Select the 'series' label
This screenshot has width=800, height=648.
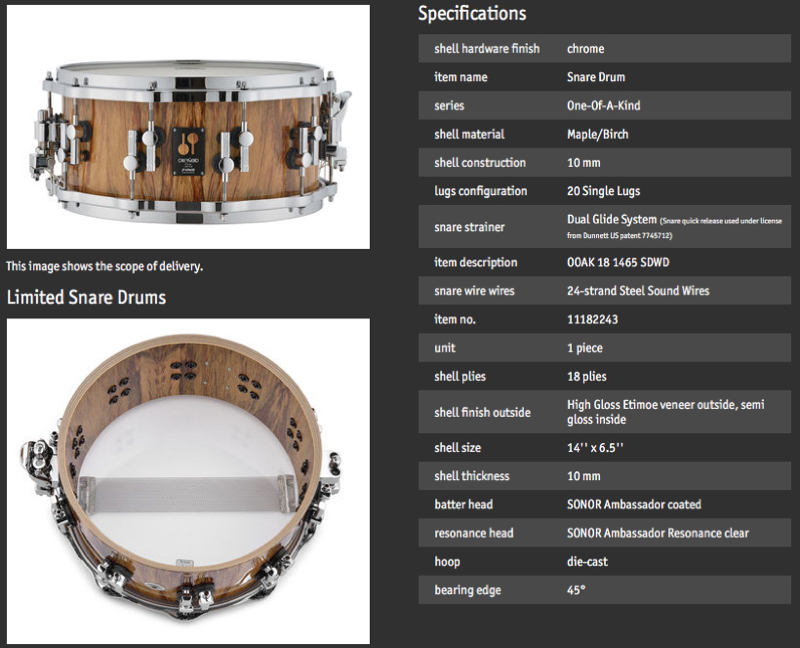tap(449, 106)
